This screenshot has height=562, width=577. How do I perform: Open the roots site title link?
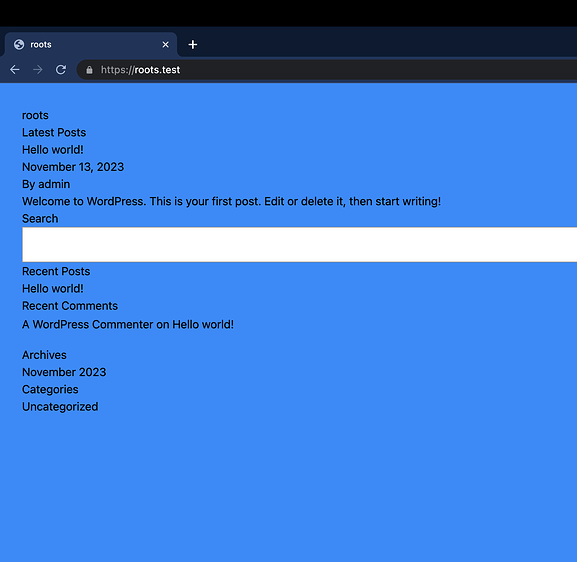(35, 115)
